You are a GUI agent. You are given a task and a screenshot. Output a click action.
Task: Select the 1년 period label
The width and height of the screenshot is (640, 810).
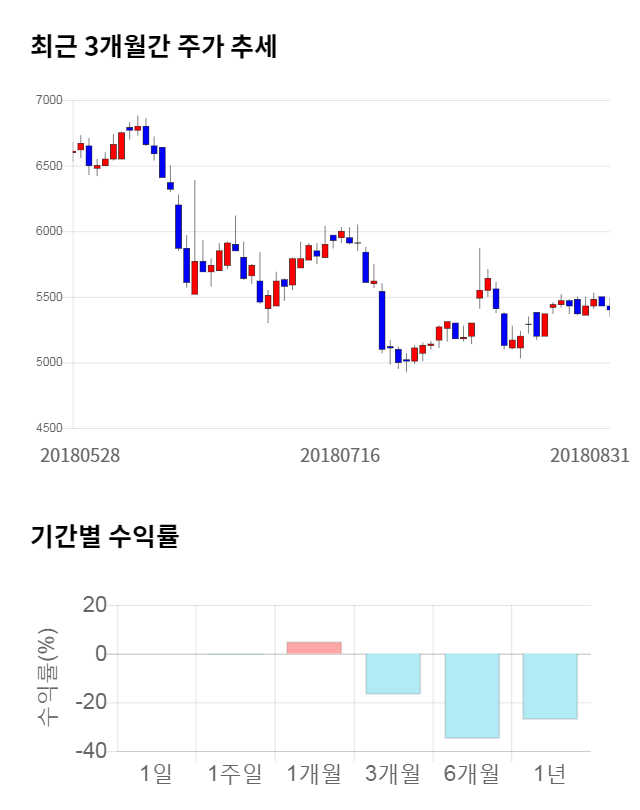[550, 773]
